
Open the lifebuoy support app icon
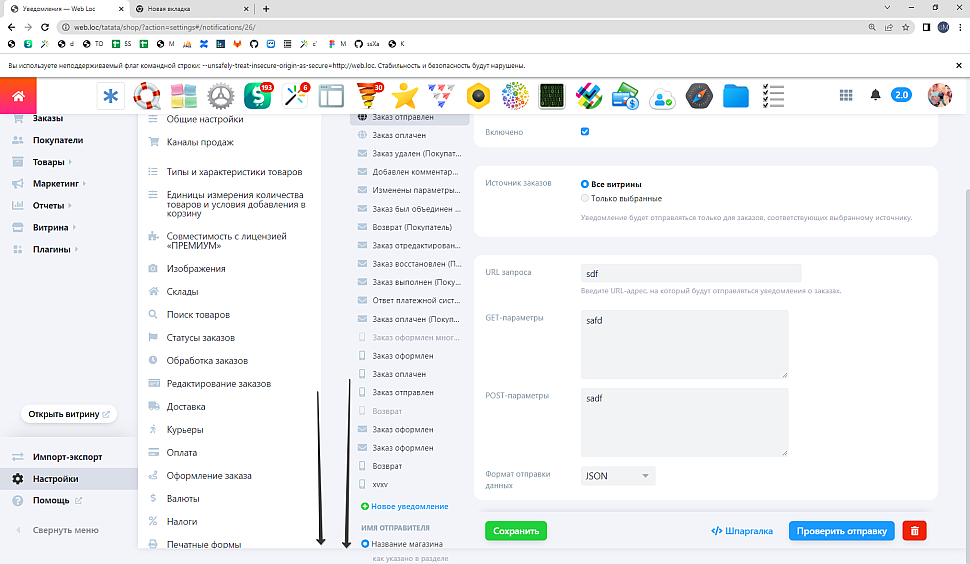pos(148,96)
